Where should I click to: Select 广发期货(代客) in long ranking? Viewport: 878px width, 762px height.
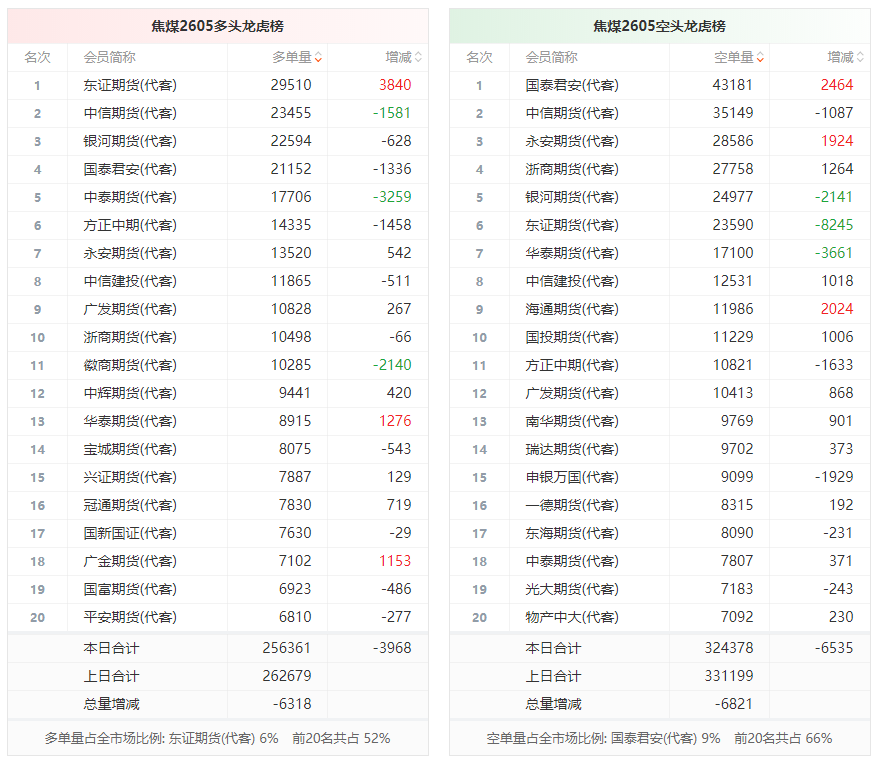(x=130, y=309)
